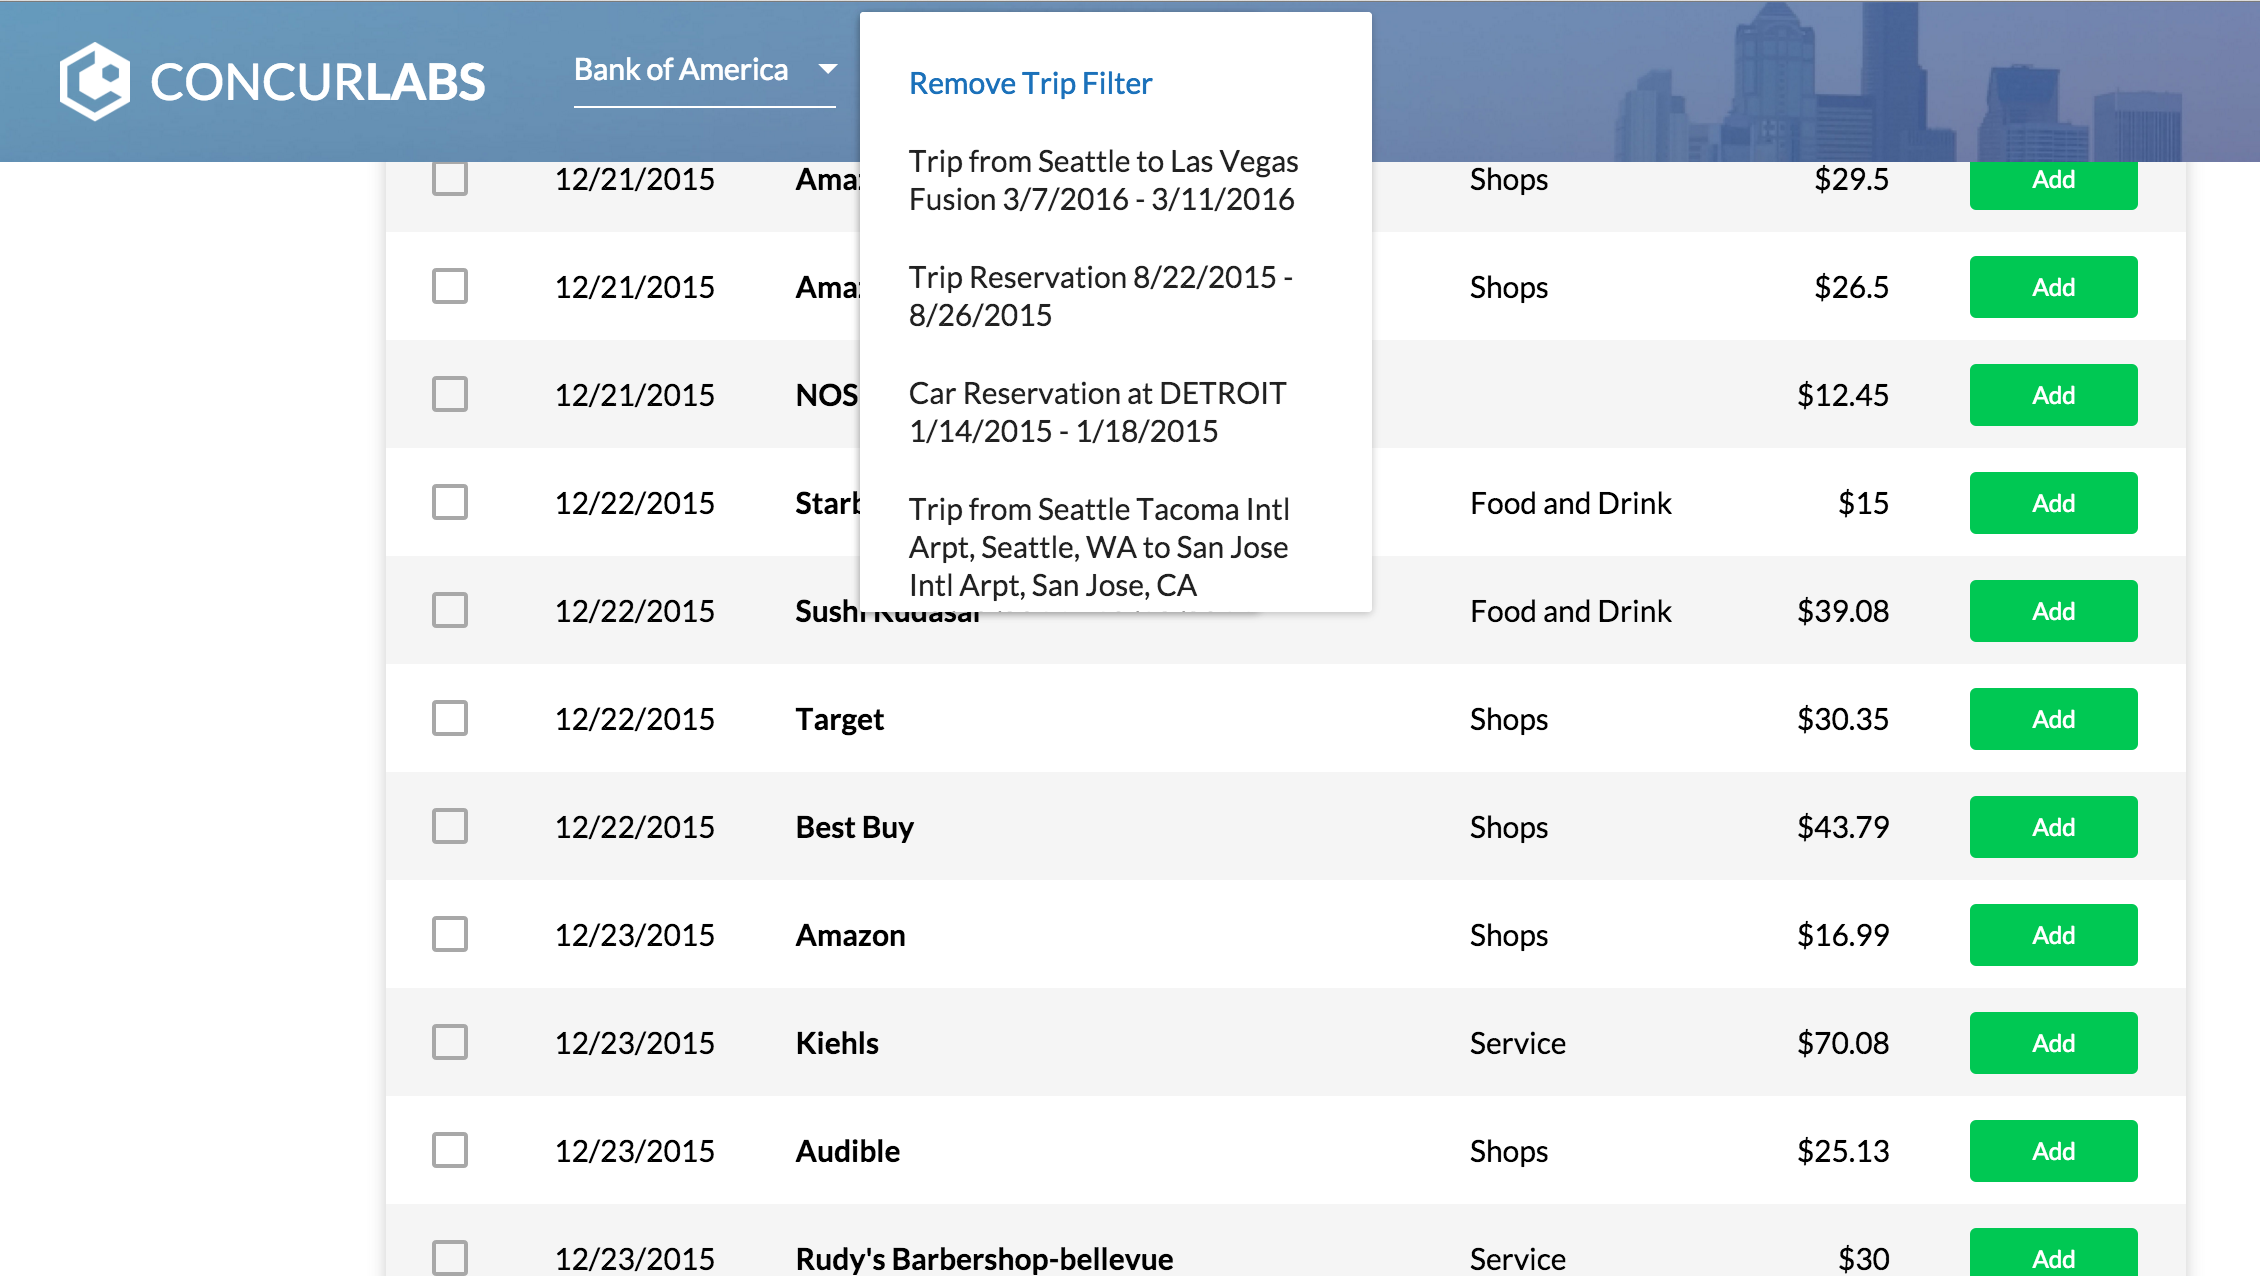This screenshot has width=2260, height=1276.
Task: Check the Best Buy transaction checkbox
Action: tap(450, 826)
